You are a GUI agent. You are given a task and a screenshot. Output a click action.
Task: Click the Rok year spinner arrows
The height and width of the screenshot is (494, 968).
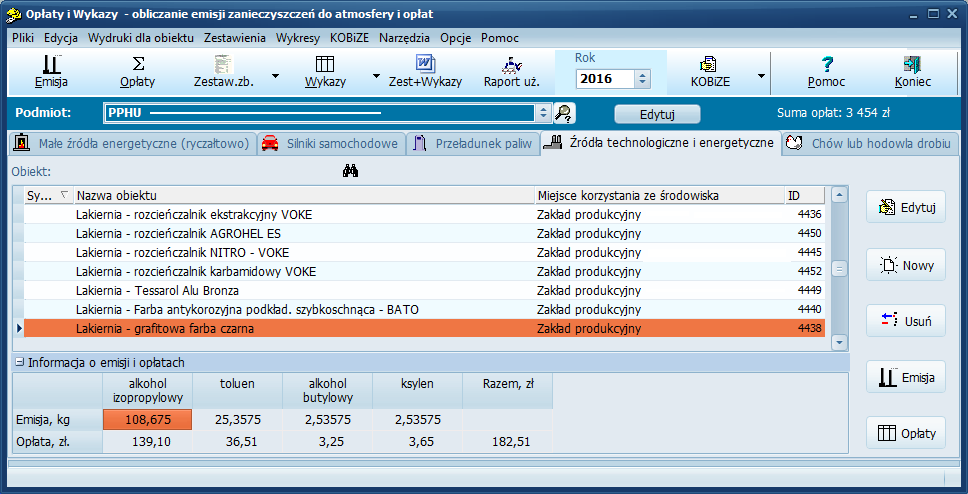pyautogui.click(x=643, y=79)
